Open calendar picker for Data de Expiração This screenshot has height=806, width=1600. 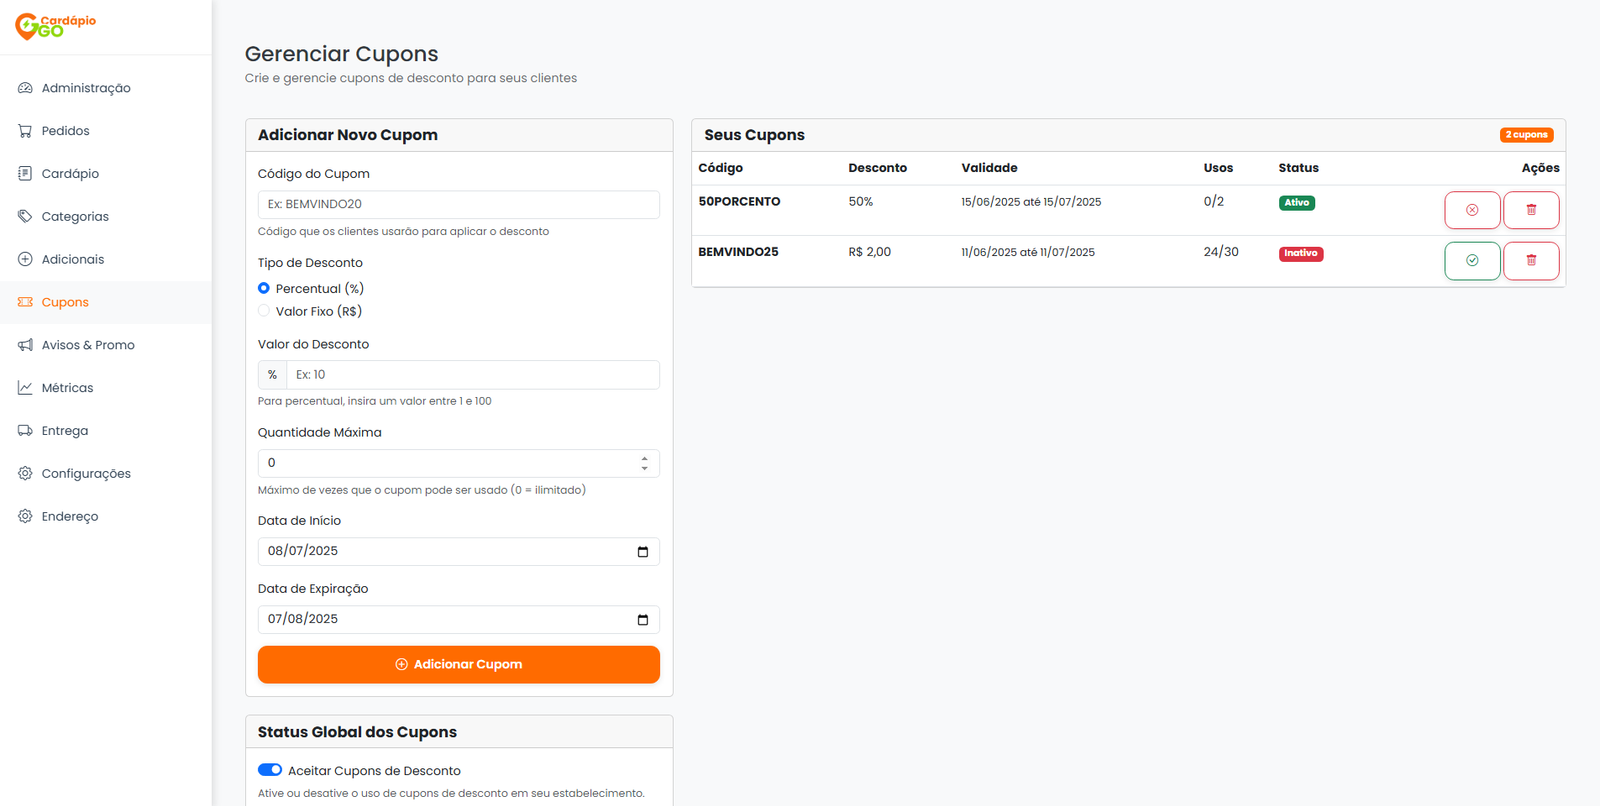(642, 620)
